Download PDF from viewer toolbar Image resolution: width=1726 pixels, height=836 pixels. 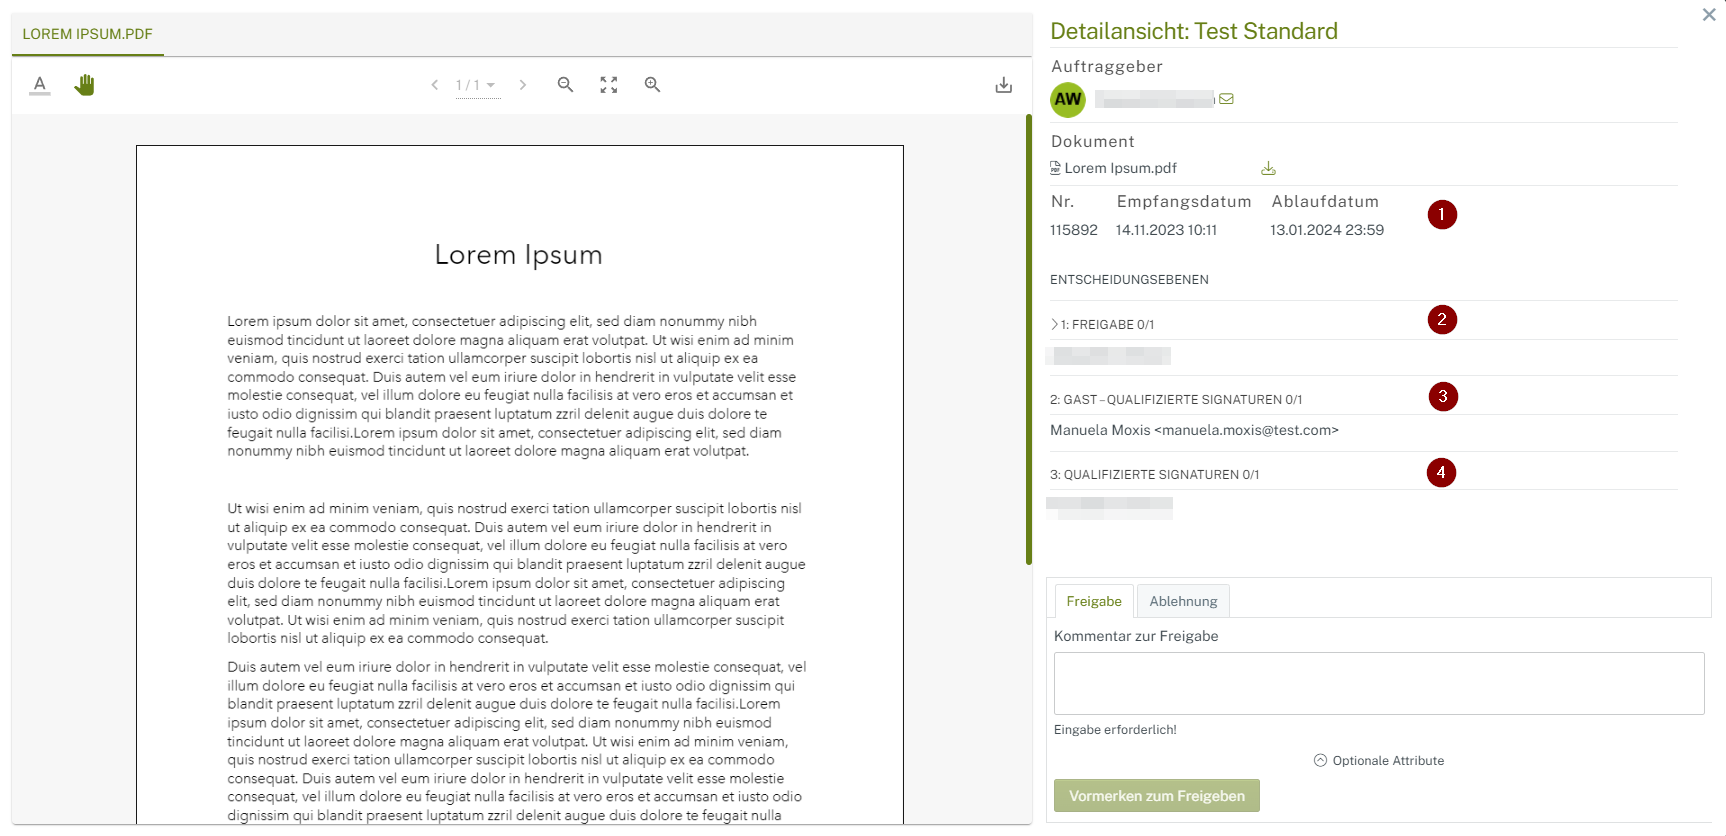[x=1003, y=85]
